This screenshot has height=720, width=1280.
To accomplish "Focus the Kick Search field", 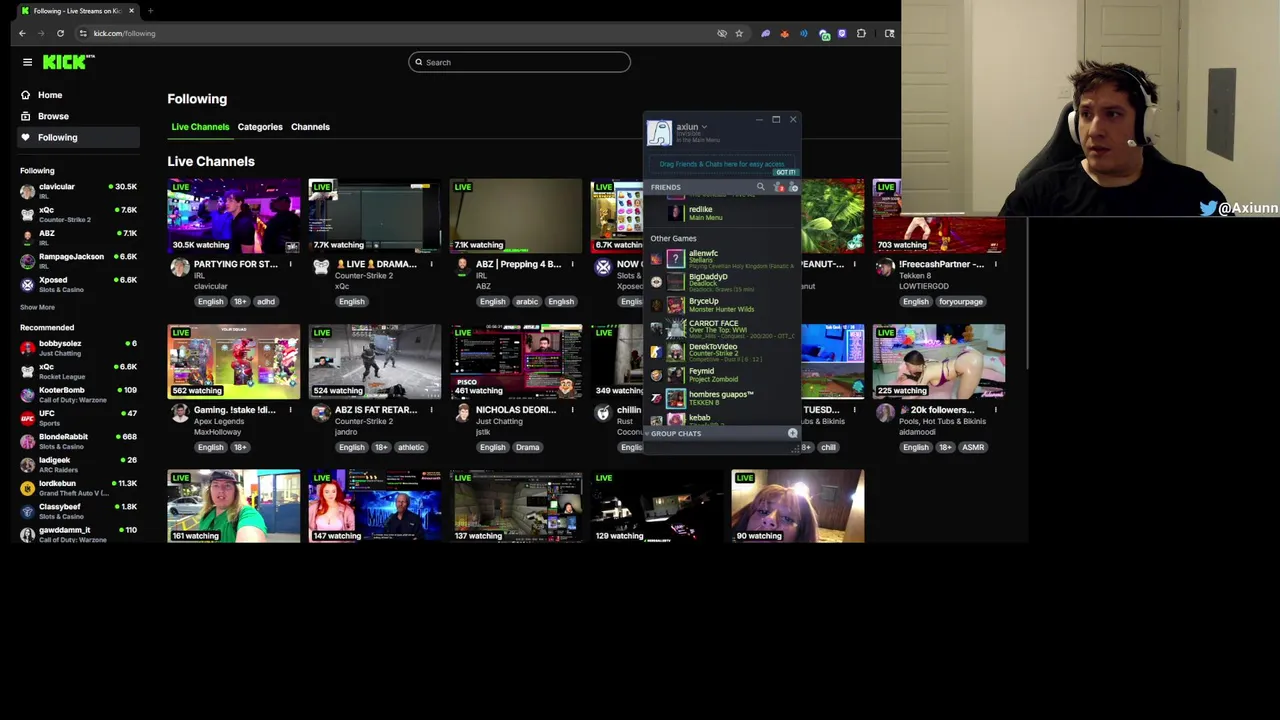I will click(x=519, y=62).
